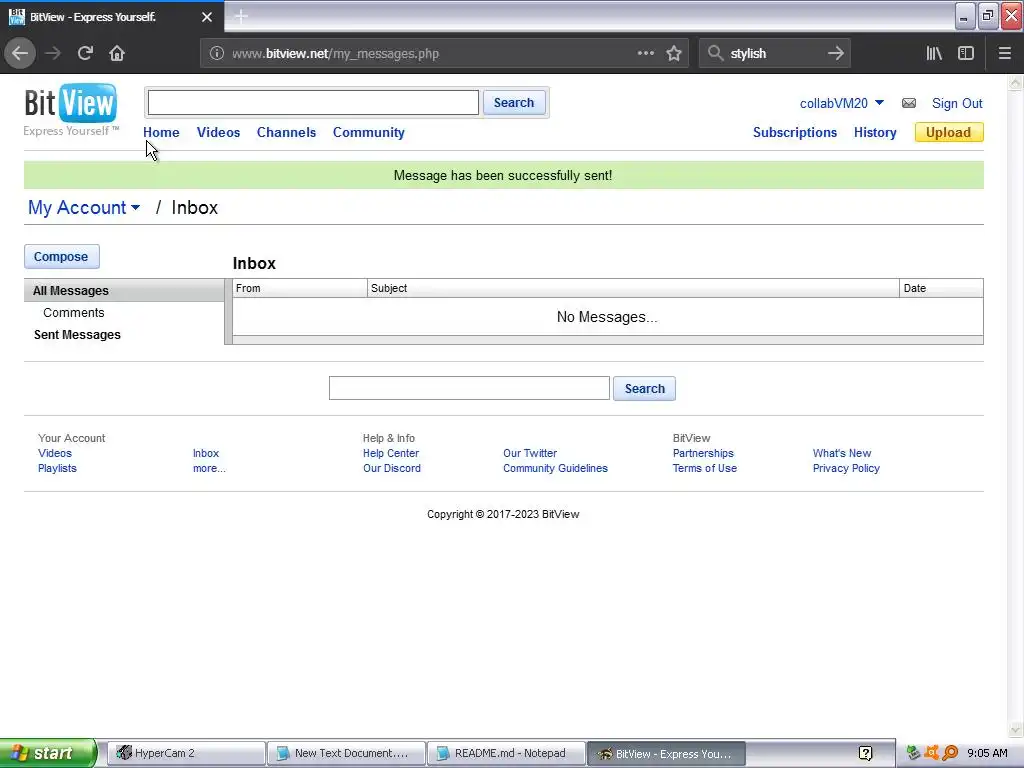Sort inbox by From column
Viewport: 1024px width, 768px height.
pos(300,288)
